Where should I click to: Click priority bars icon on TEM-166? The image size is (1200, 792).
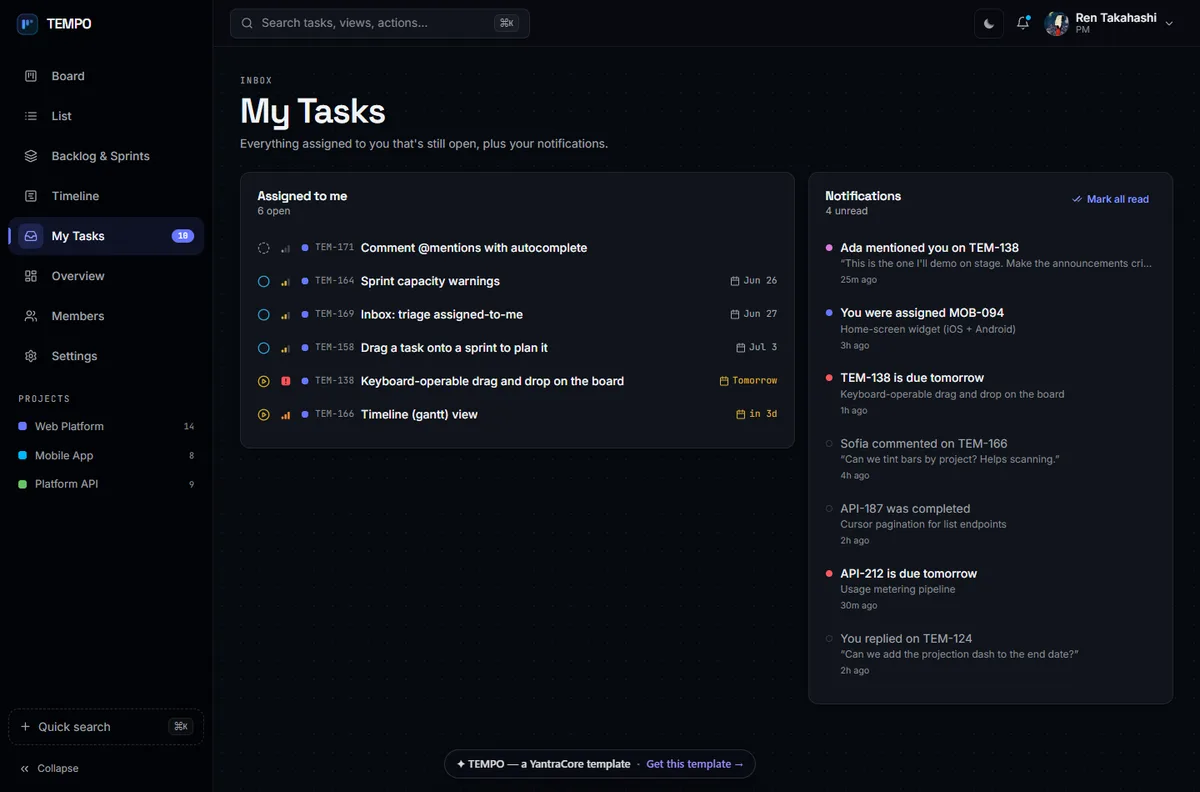click(286, 414)
